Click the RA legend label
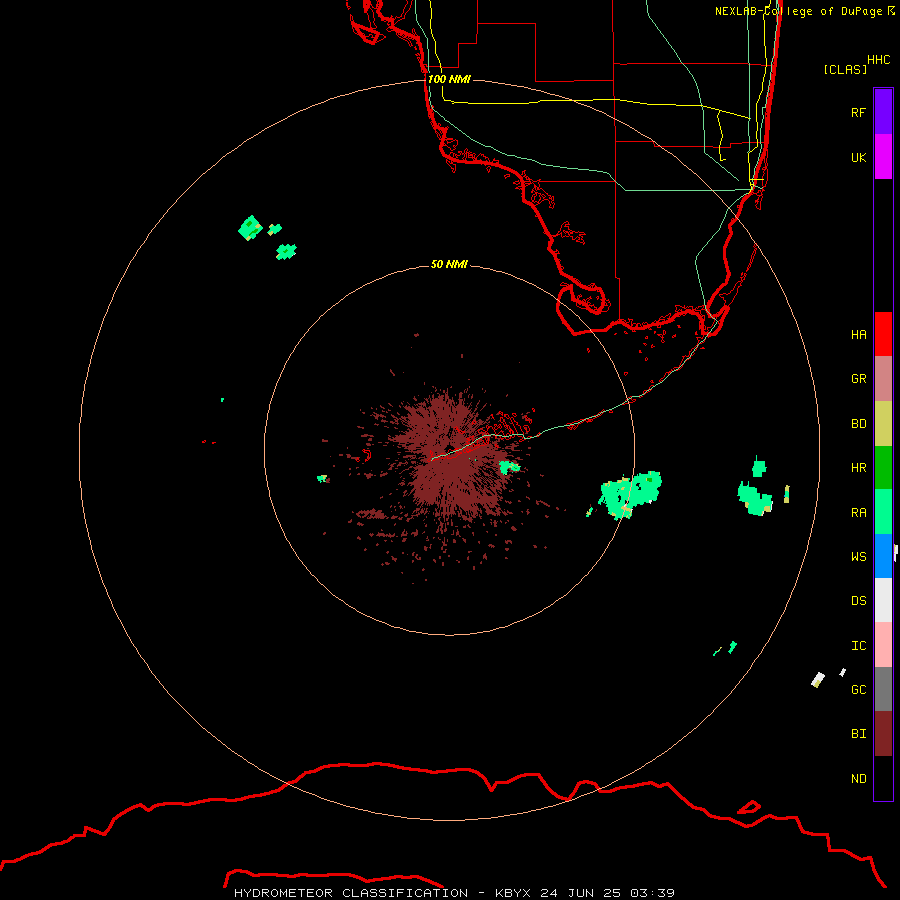This screenshot has width=900, height=900. point(858,513)
